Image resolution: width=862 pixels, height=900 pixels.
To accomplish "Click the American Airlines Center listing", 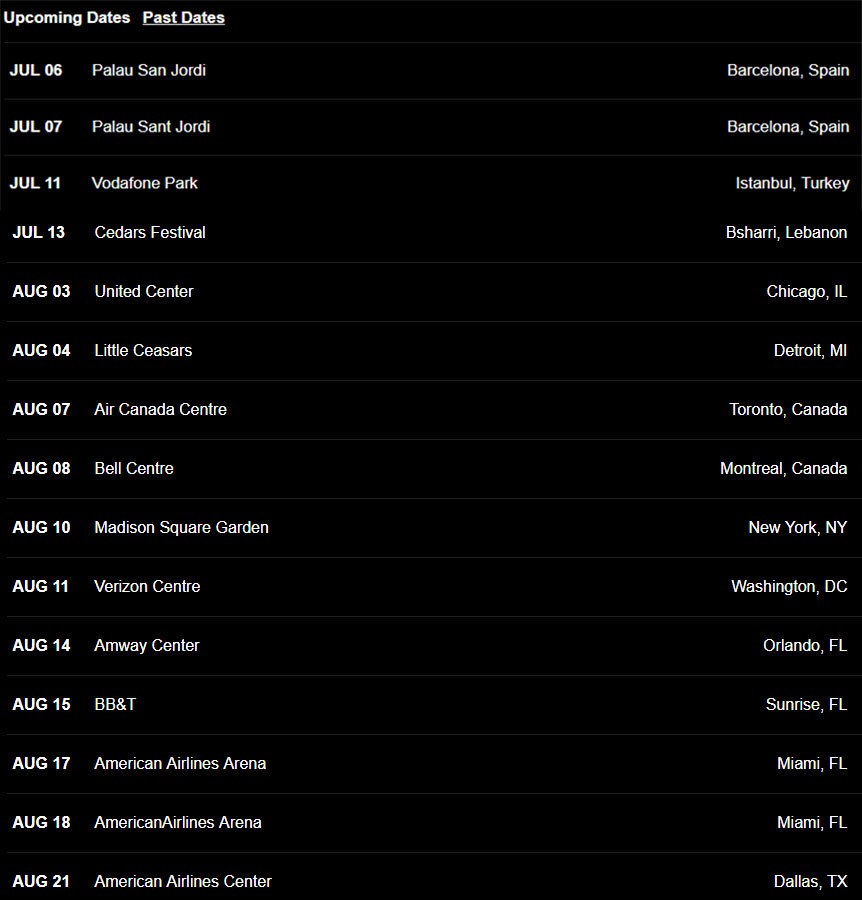I will [183, 881].
